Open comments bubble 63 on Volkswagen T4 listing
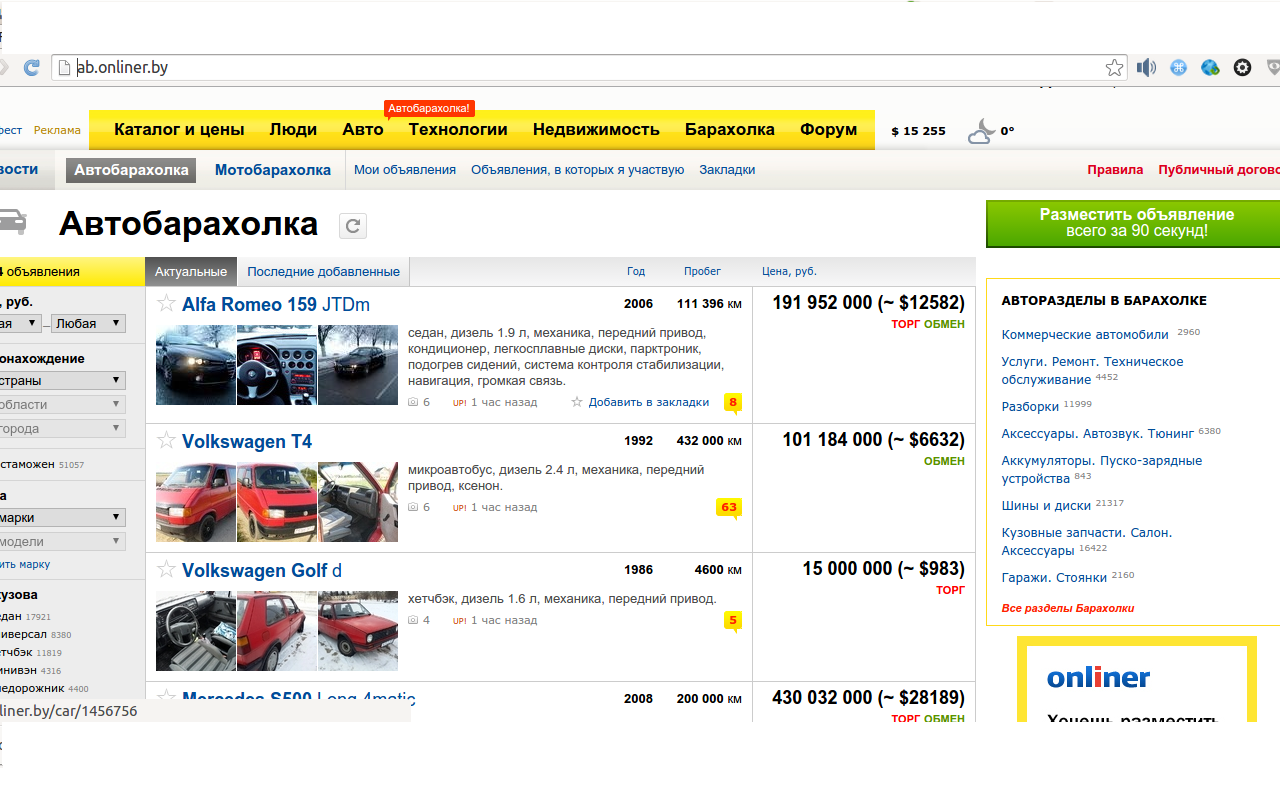Image resolution: width=1280 pixels, height=800 pixels. tap(729, 508)
